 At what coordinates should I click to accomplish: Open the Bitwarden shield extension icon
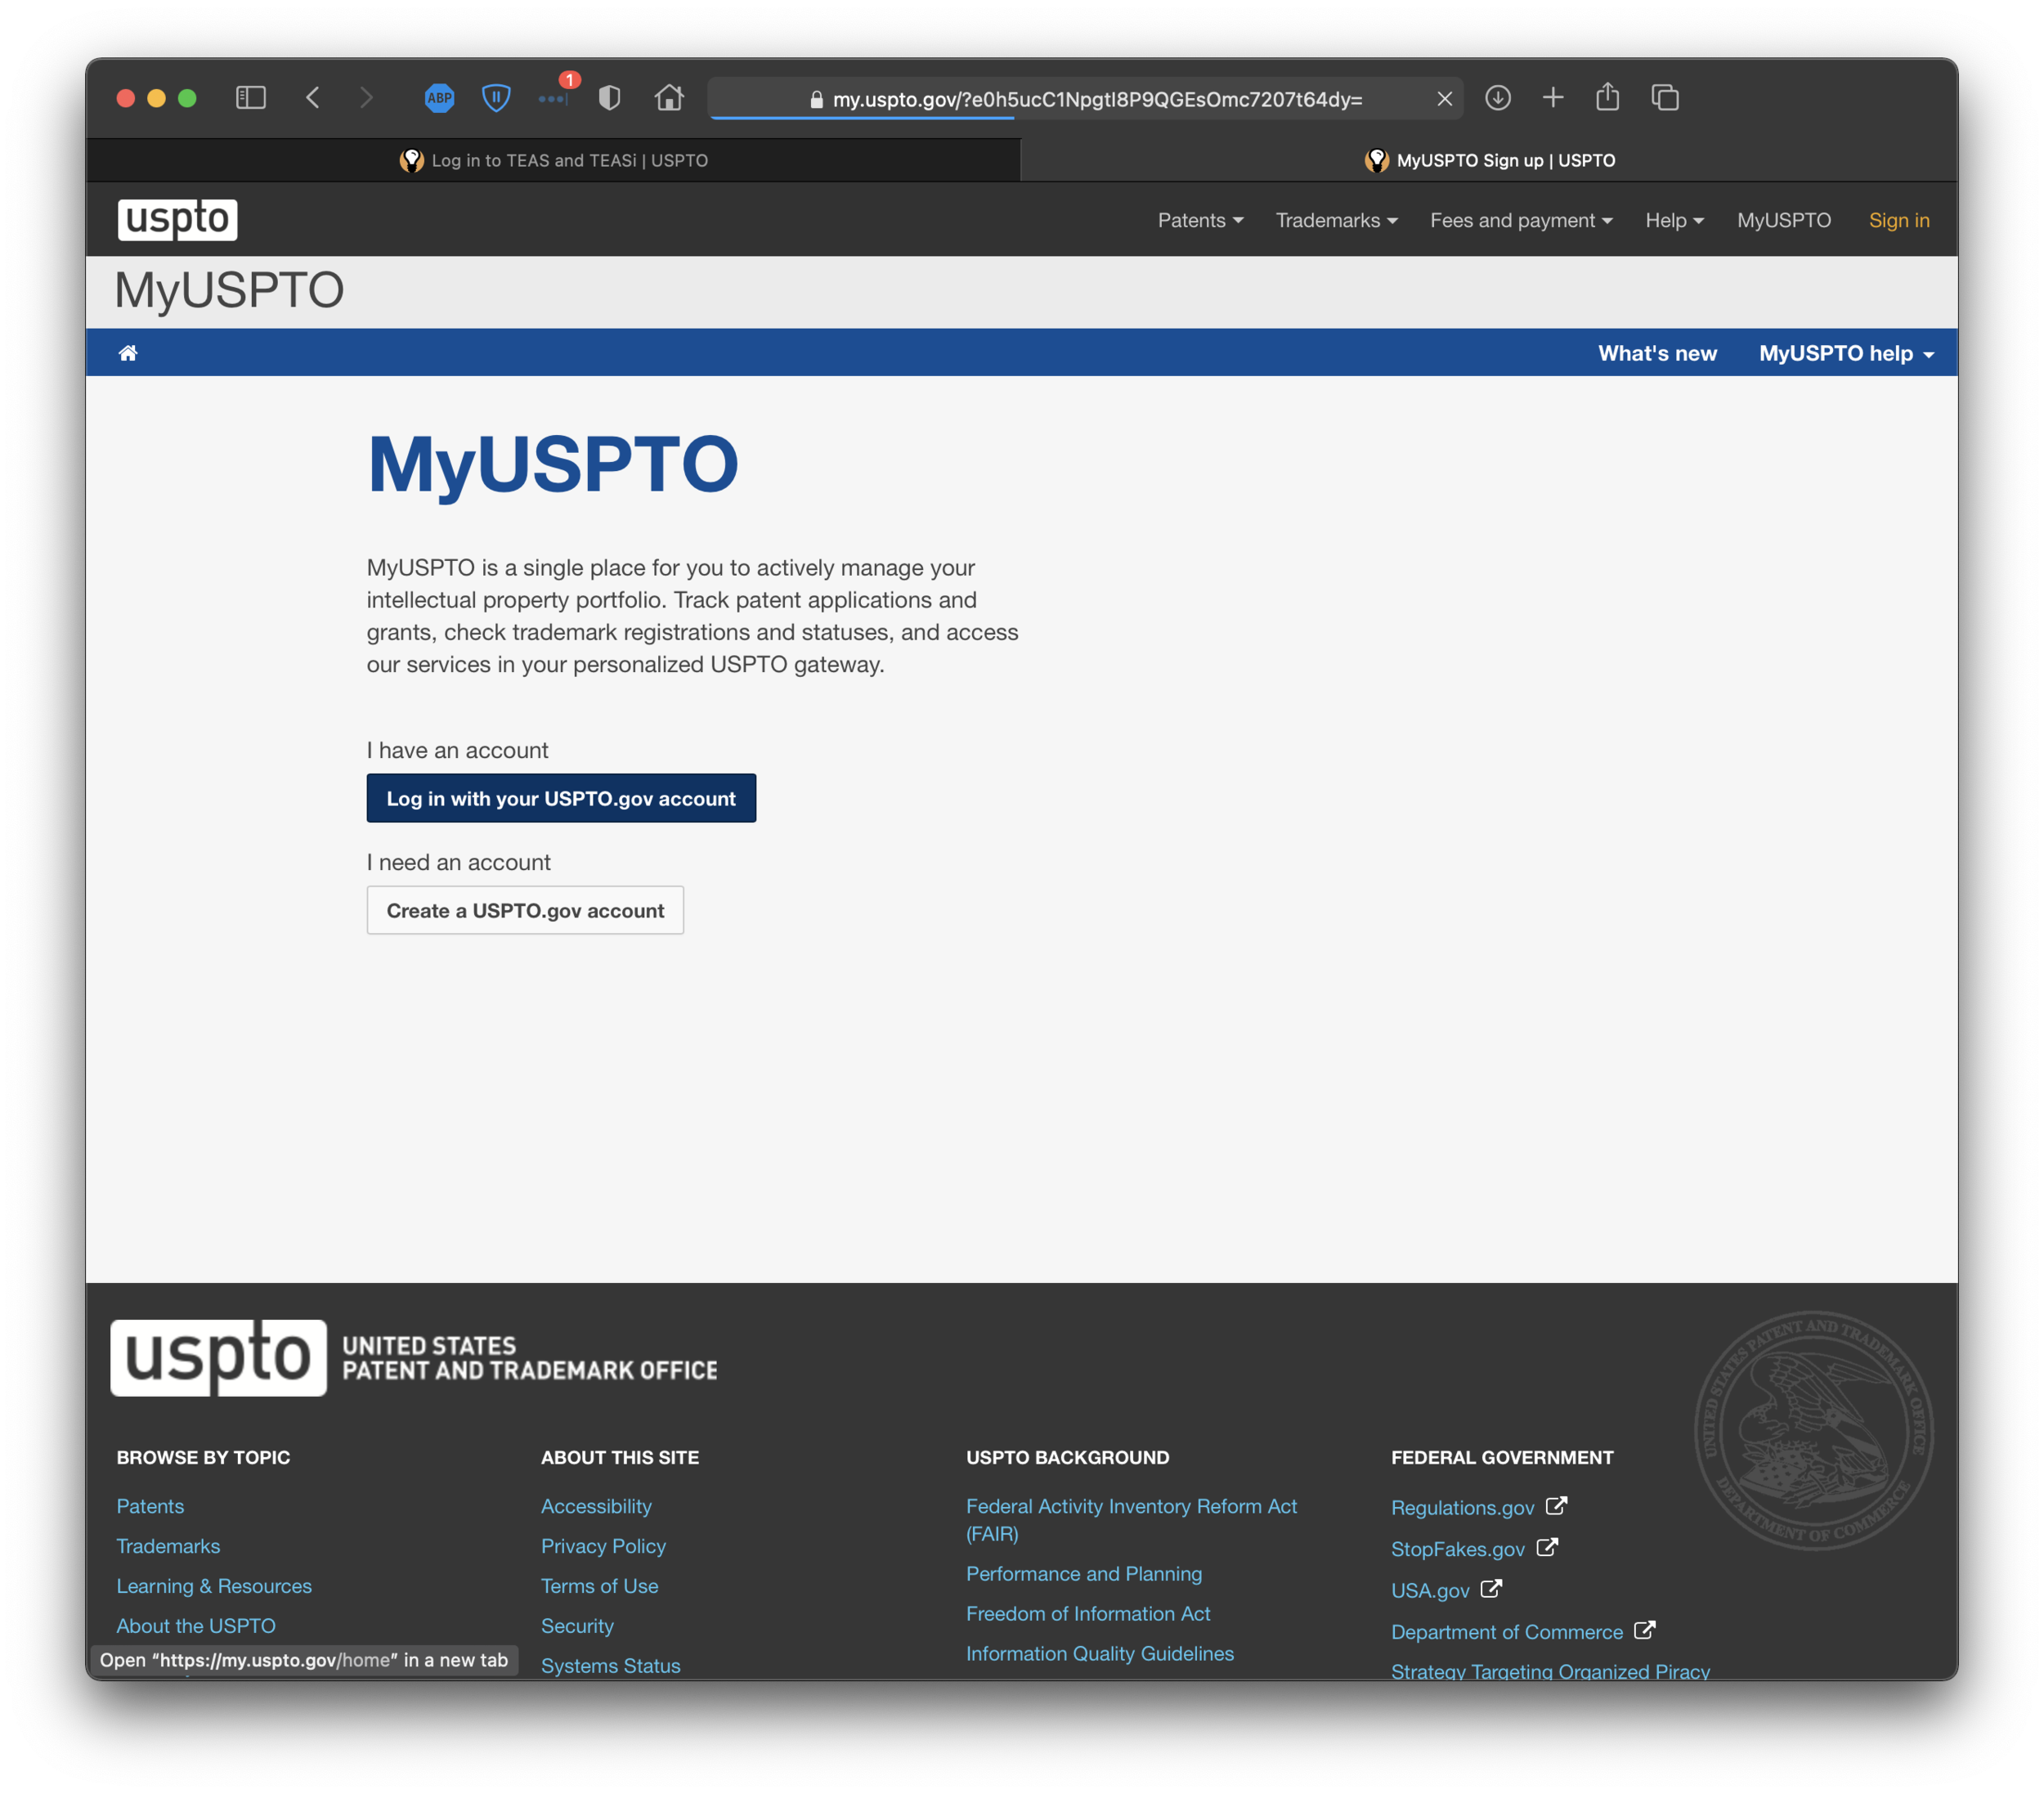coord(496,98)
